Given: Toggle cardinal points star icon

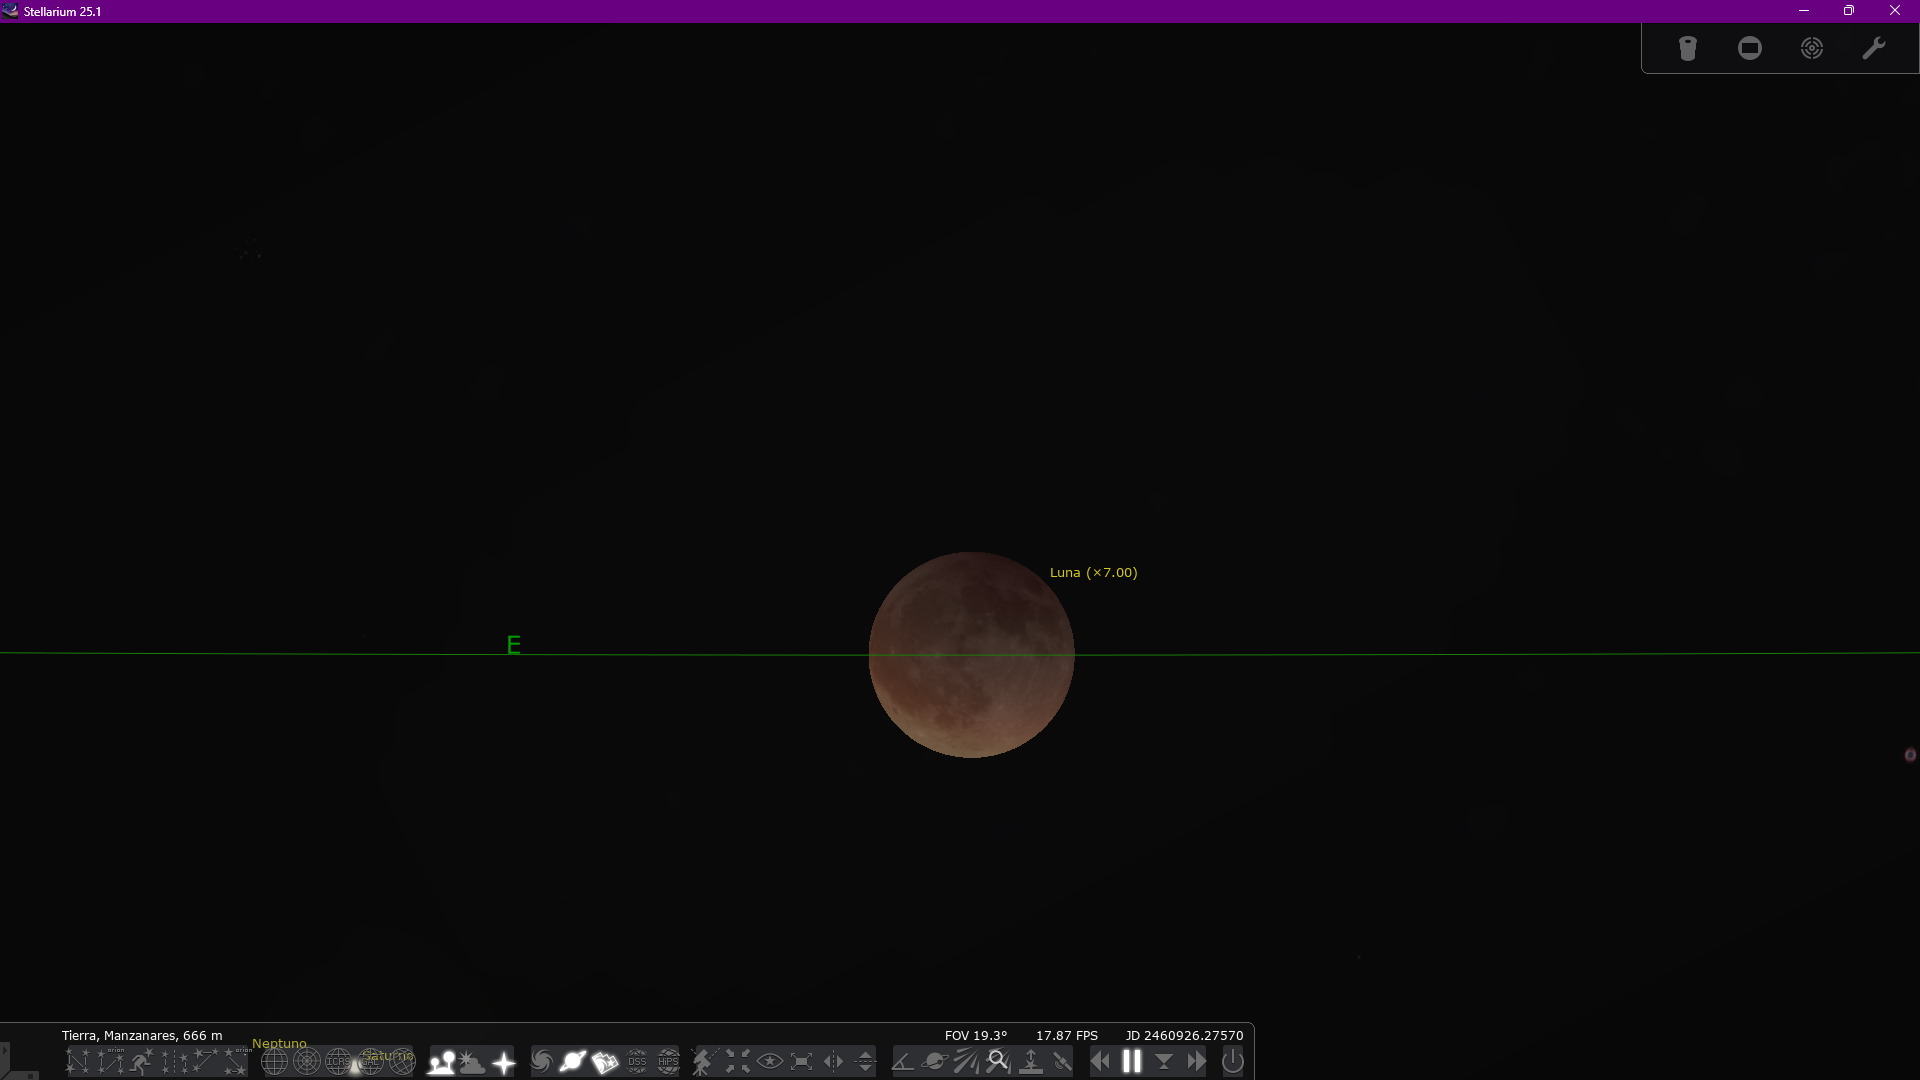Looking at the screenshot, I should point(504,1062).
